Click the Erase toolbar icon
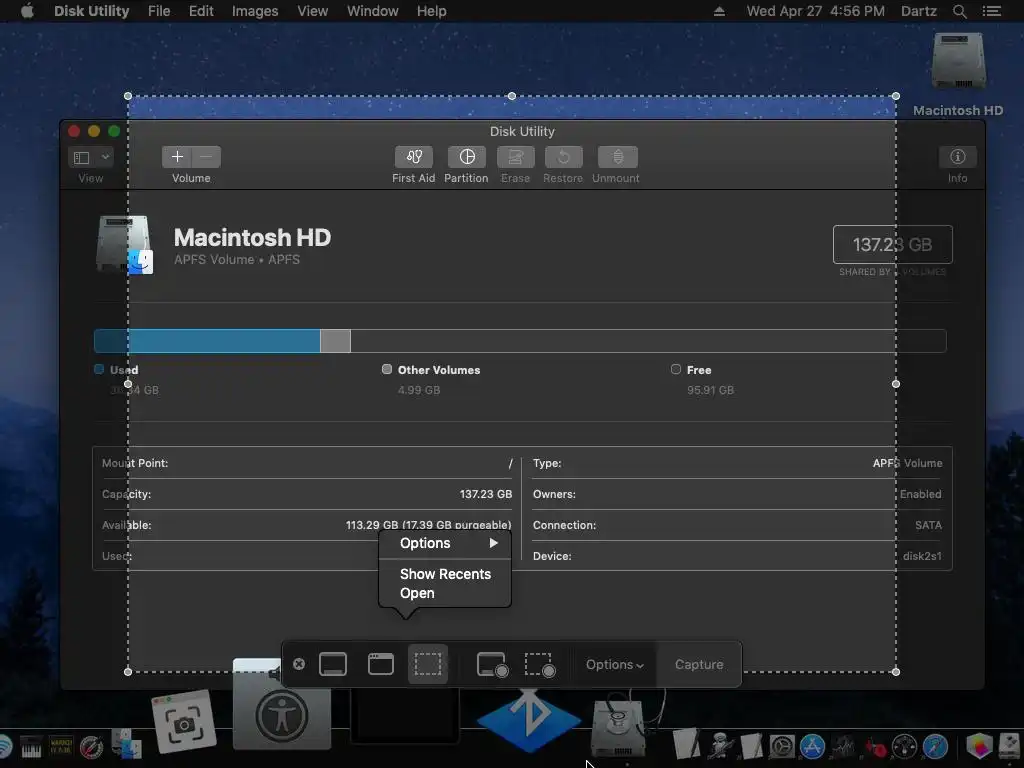 tap(515, 157)
